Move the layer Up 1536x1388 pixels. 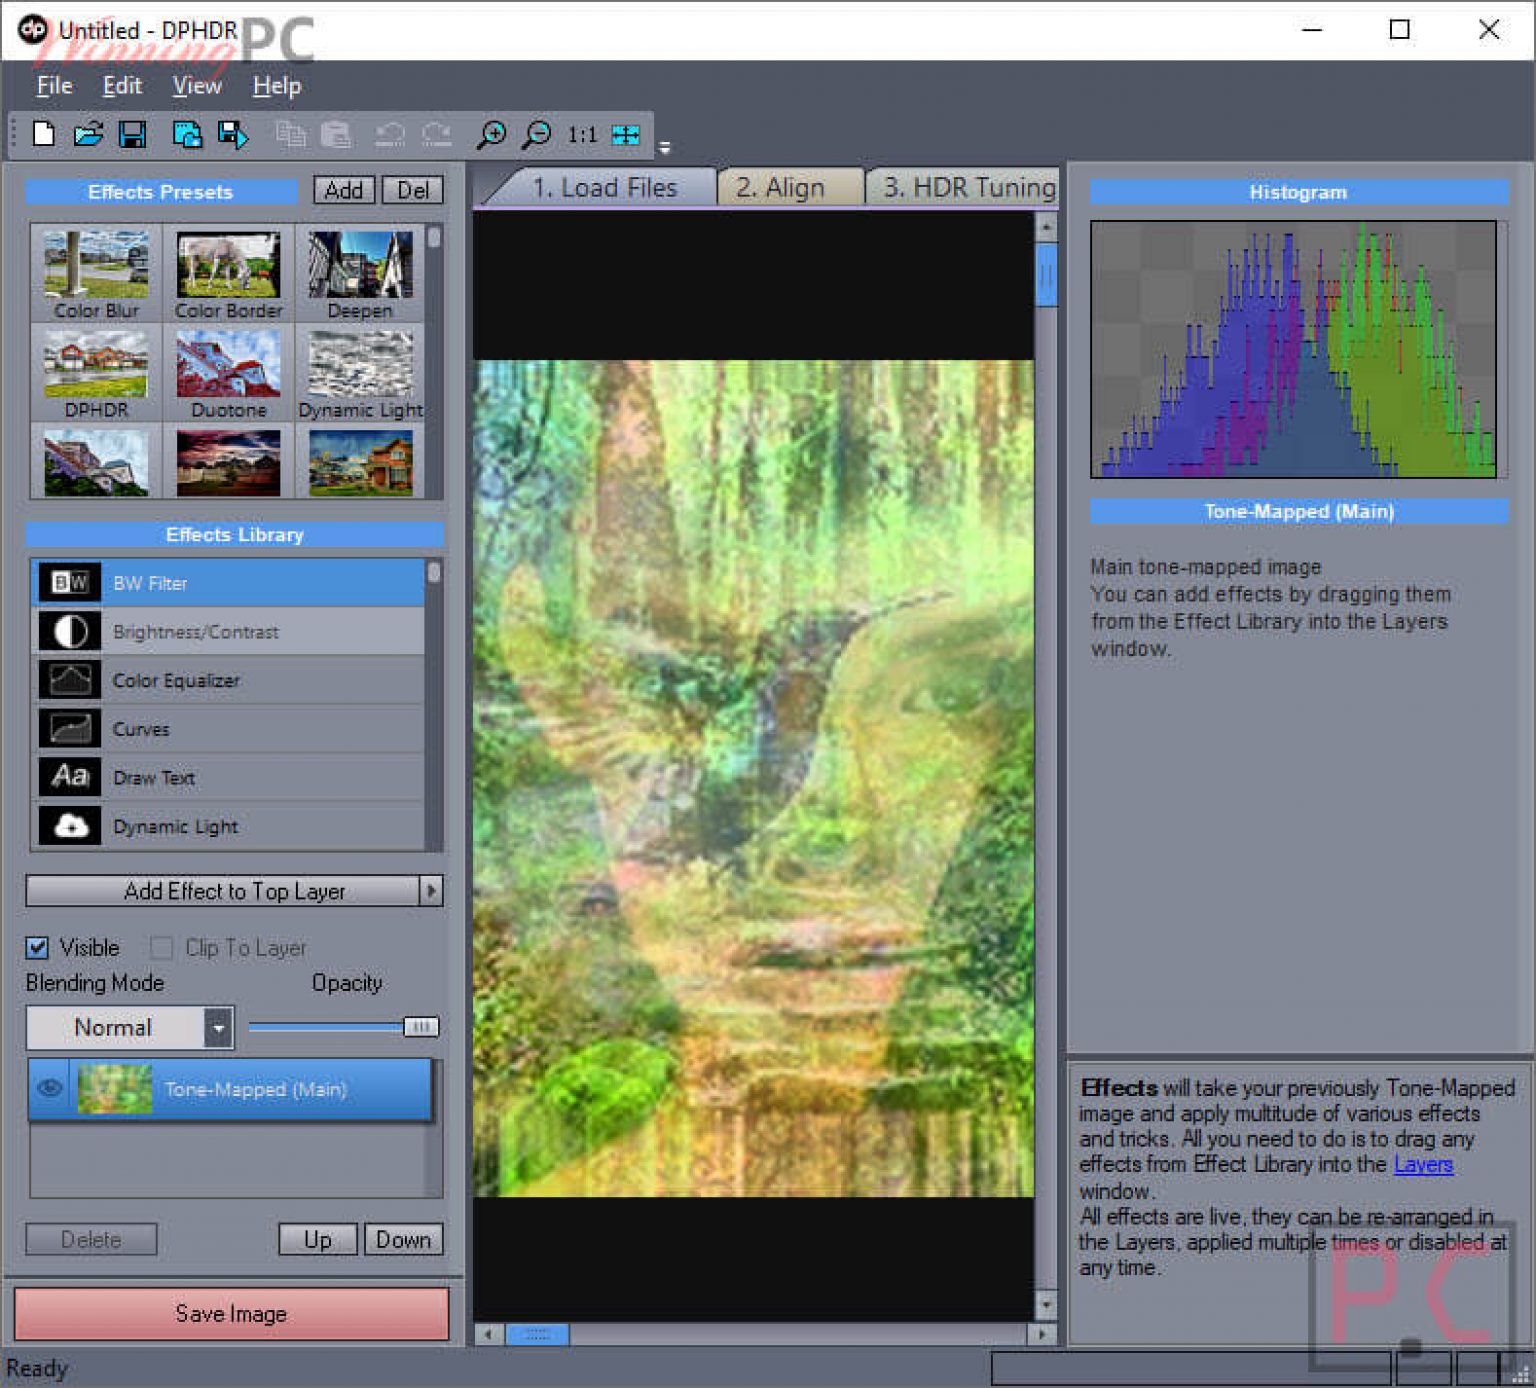[x=317, y=1239]
